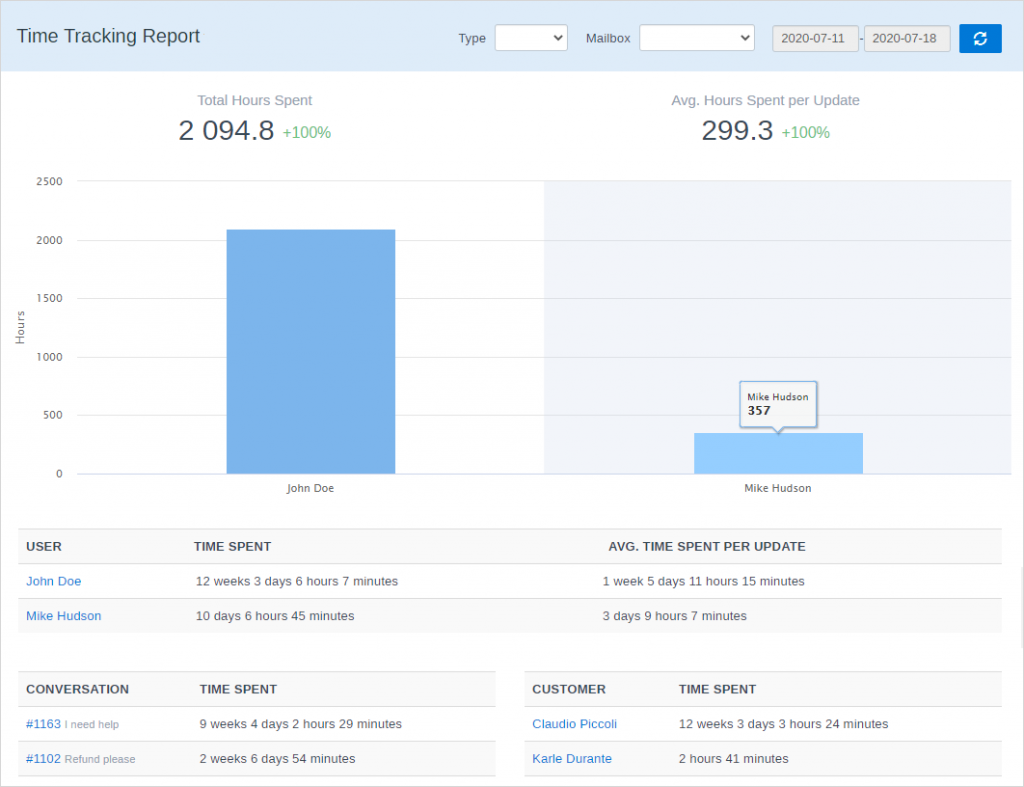Click the Mike Hudson 357 tooltip
Screen dimensions: 1024x787
pos(778,403)
